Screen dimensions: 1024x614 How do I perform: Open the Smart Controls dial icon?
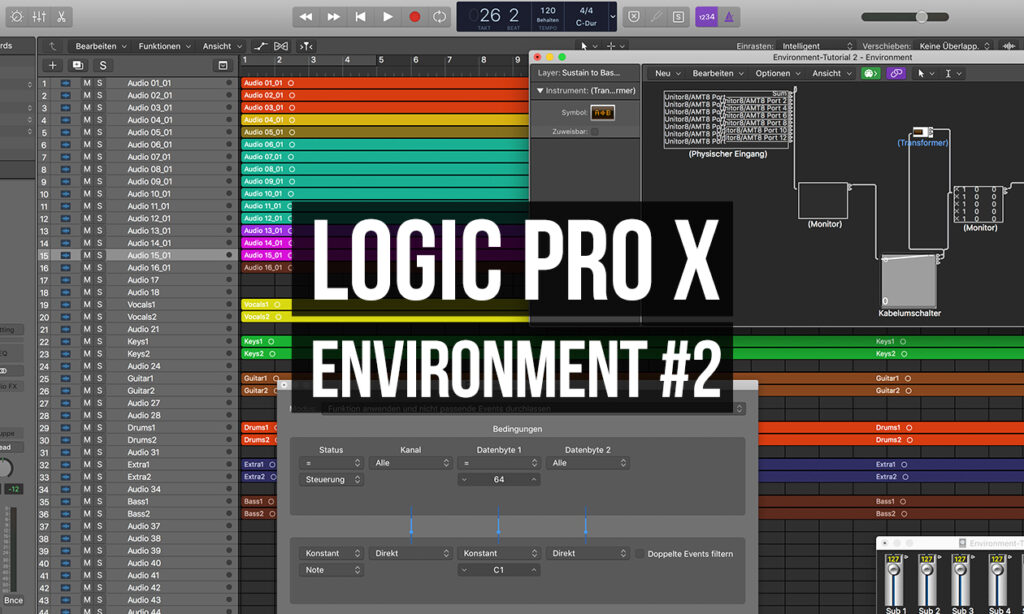point(17,17)
